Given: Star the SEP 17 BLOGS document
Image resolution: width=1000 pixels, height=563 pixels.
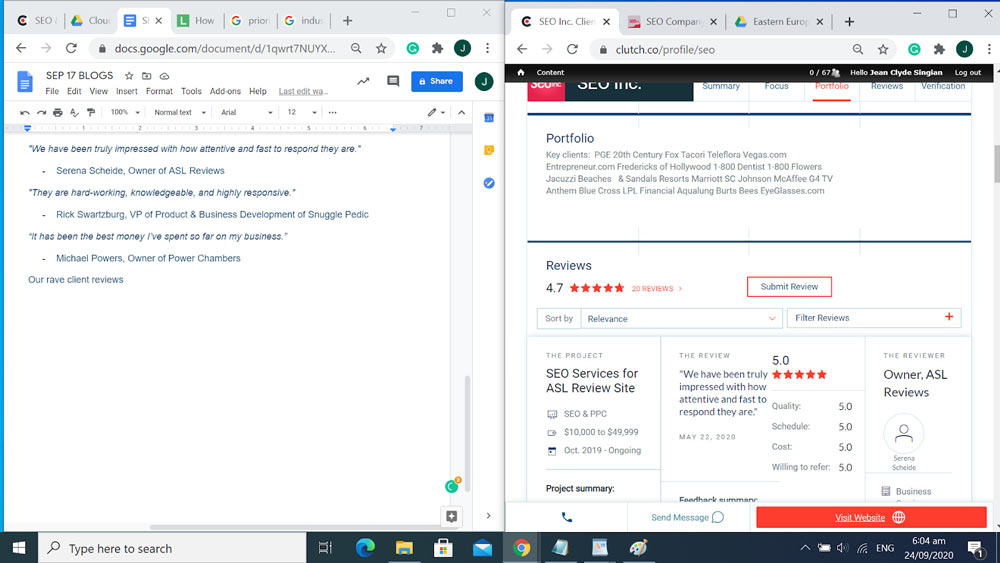Looking at the screenshot, I should click(x=129, y=75).
